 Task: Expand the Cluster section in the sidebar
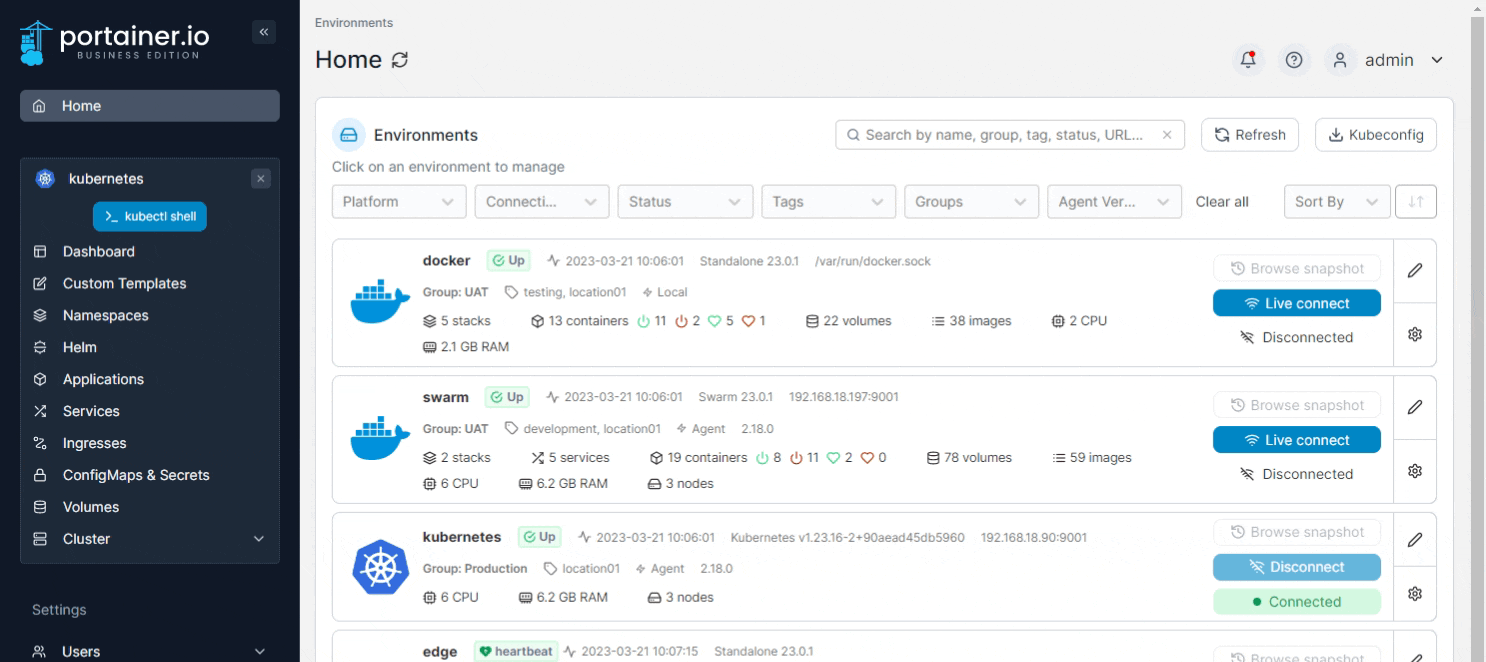tap(149, 539)
